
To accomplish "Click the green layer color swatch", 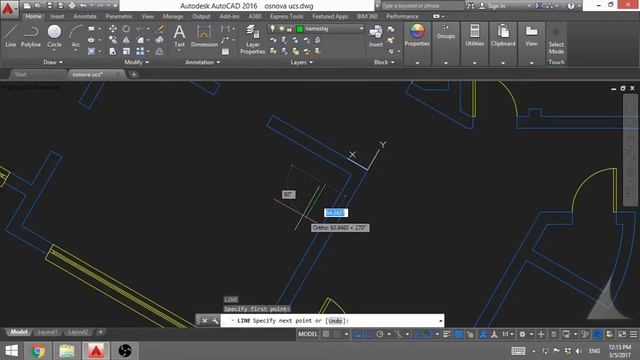I will 300,29.
